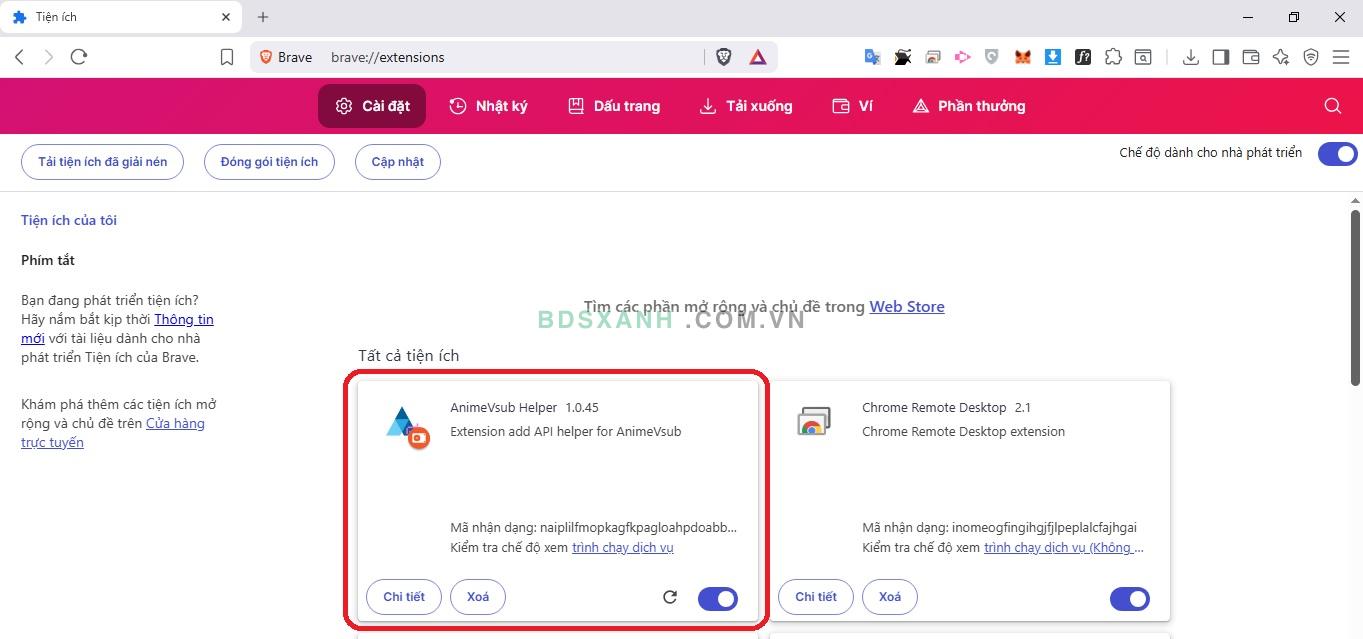Open the Google Translate extension icon
Screen dimensions: 1363x639
click(872, 57)
